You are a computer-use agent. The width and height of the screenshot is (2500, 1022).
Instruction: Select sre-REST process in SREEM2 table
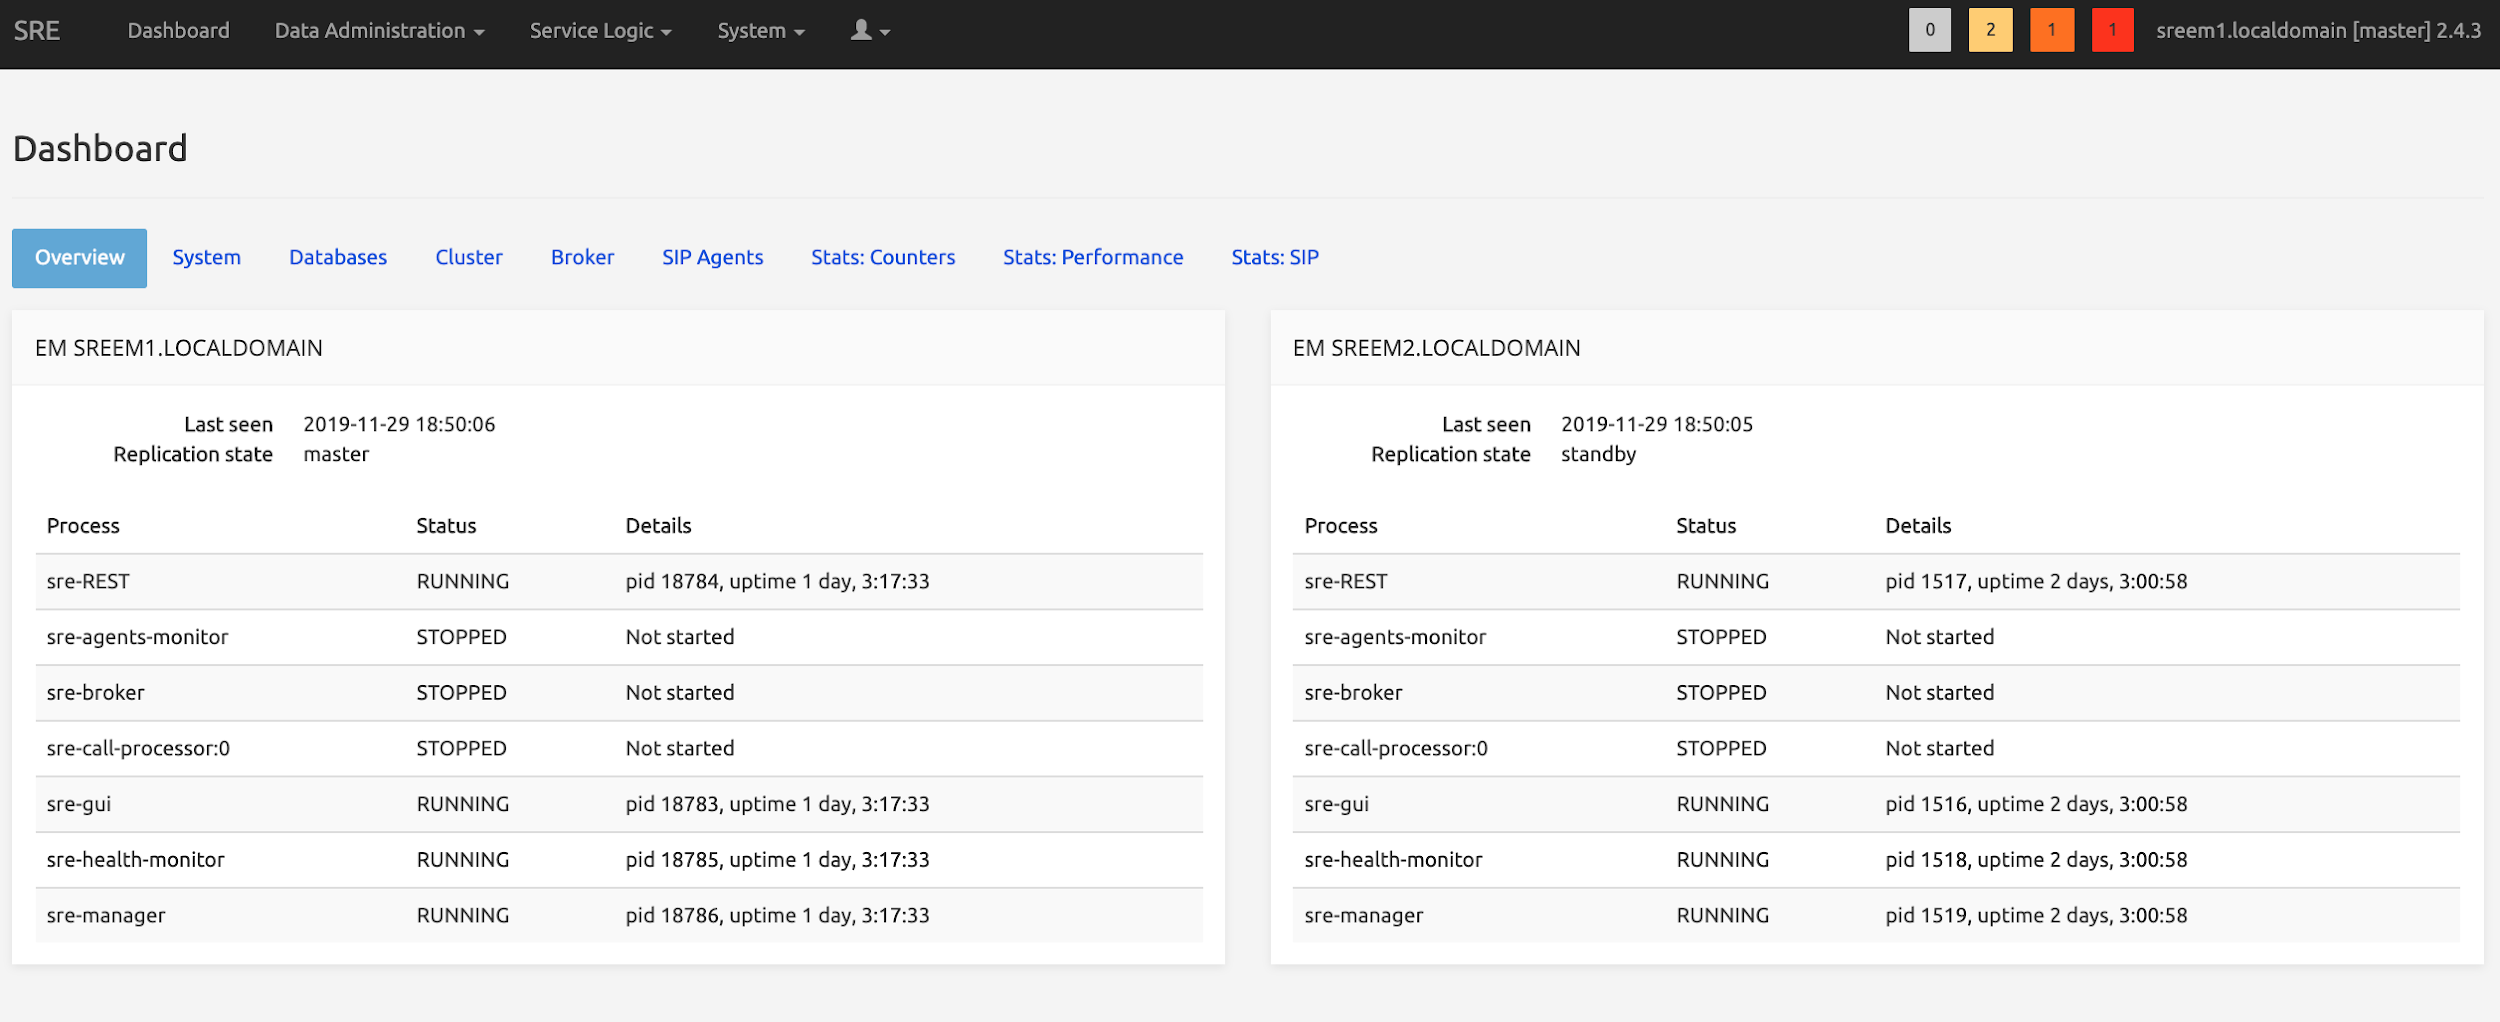click(x=1346, y=581)
